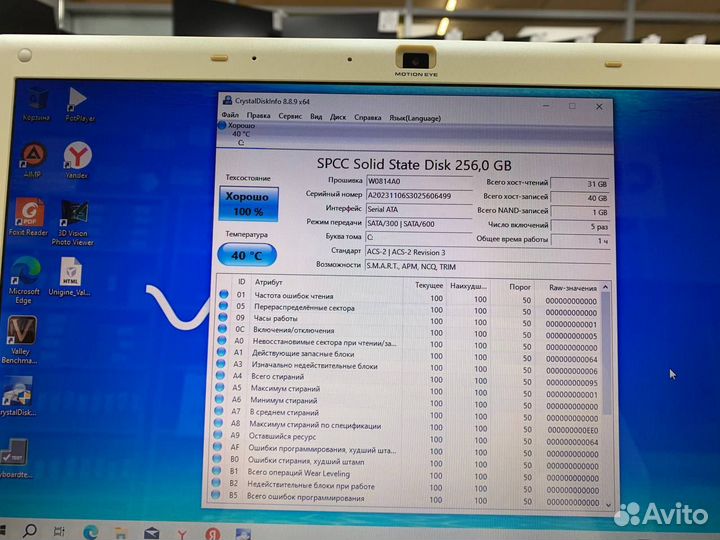Image resolution: width=720 pixels, height=540 pixels.
Task: Select the Всего стираний row
Action: pos(407,379)
